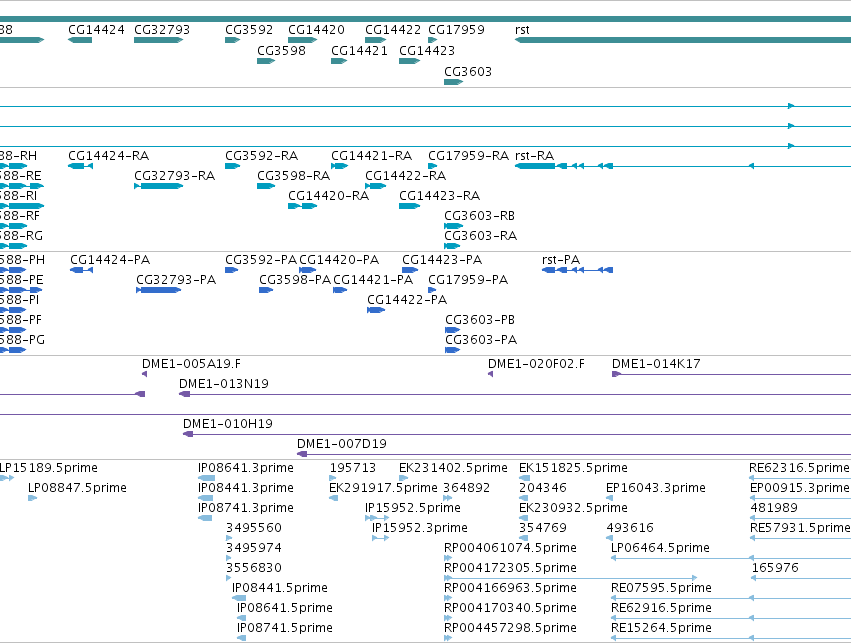Click EST IP08441.3prime
Screen dimensions: 851x643
pyautogui.click(x=246, y=488)
